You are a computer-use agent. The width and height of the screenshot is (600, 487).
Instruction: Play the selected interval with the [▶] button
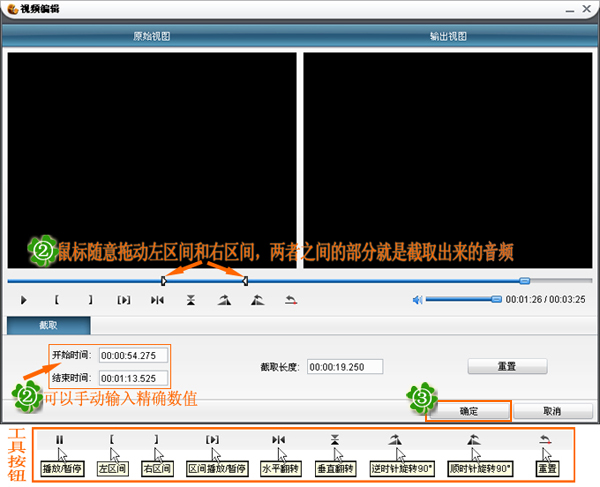pyautogui.click(x=124, y=300)
